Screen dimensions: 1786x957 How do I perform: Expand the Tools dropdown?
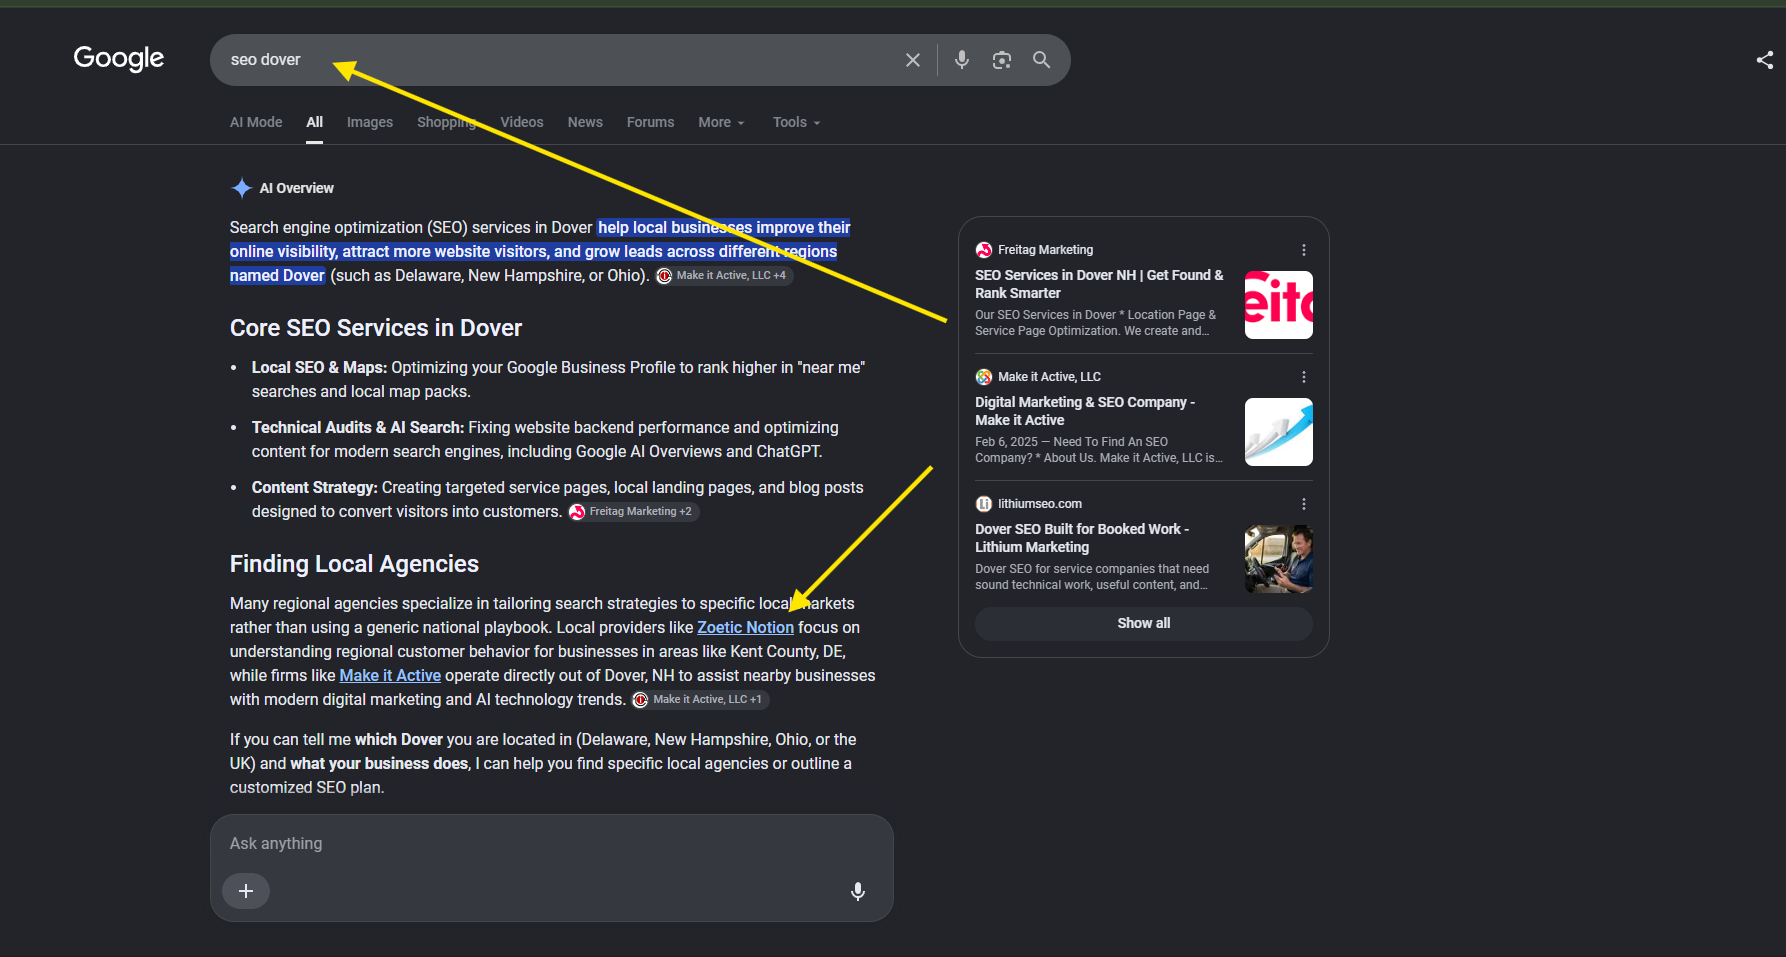[797, 122]
